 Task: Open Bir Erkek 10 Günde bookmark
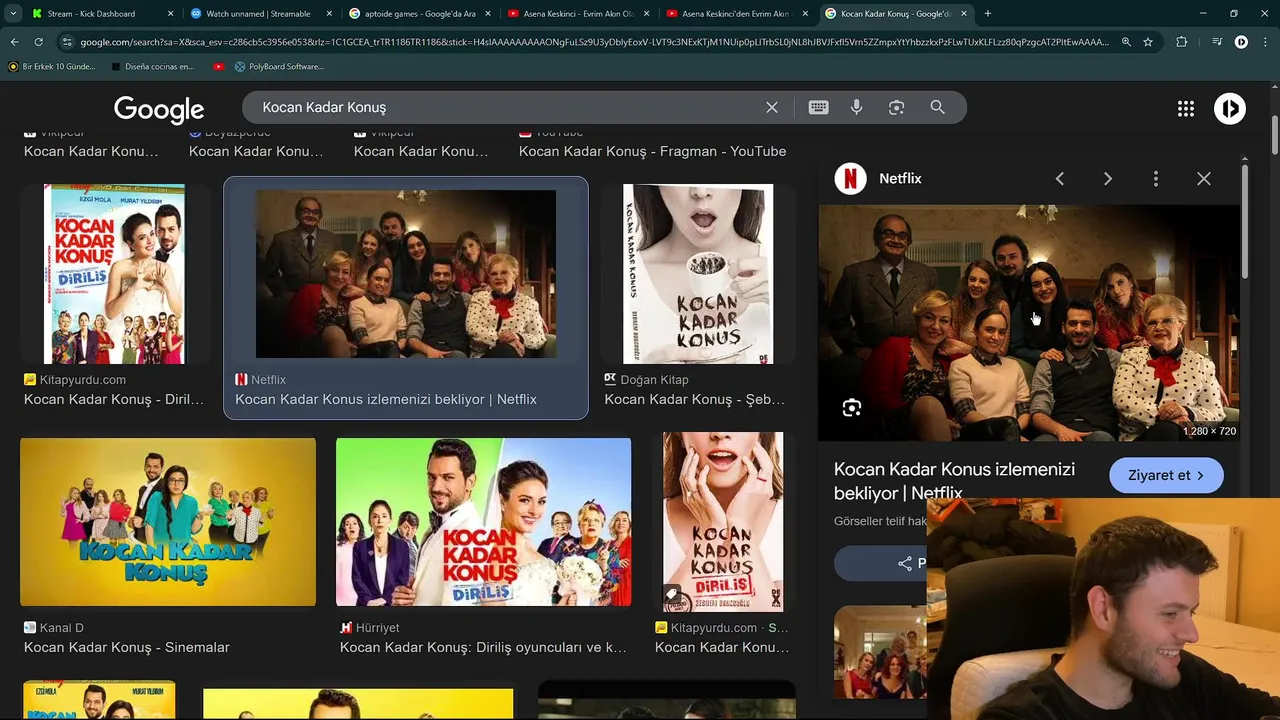pyautogui.click(x=52, y=66)
